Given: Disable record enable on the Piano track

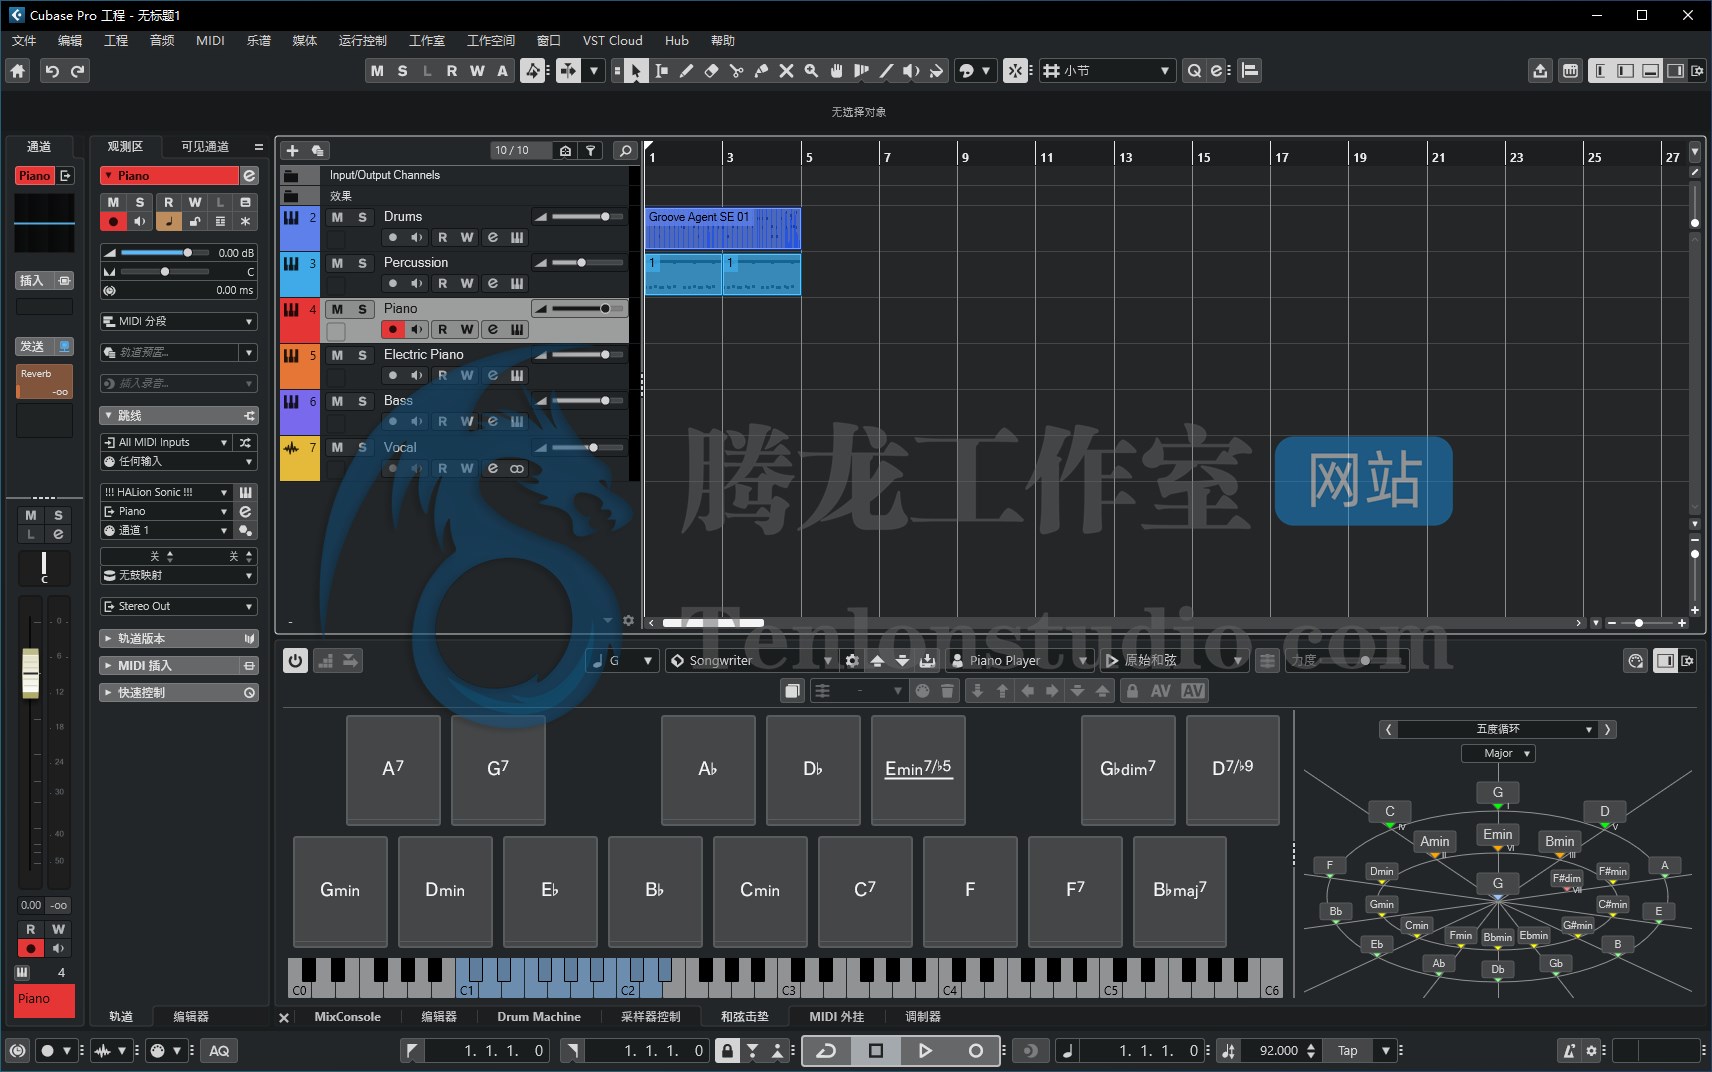Looking at the screenshot, I should [x=393, y=330].
